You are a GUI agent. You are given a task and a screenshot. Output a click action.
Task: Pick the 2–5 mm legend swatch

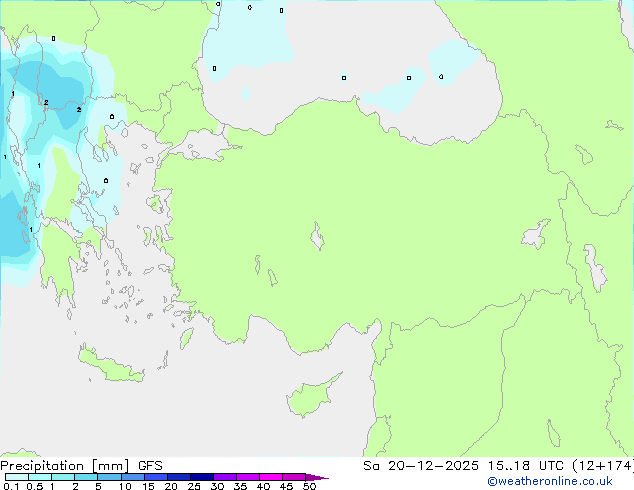point(86,477)
